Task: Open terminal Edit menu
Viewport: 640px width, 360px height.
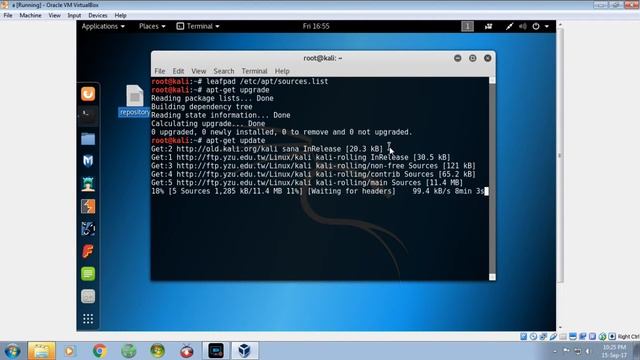Action: pos(178,71)
